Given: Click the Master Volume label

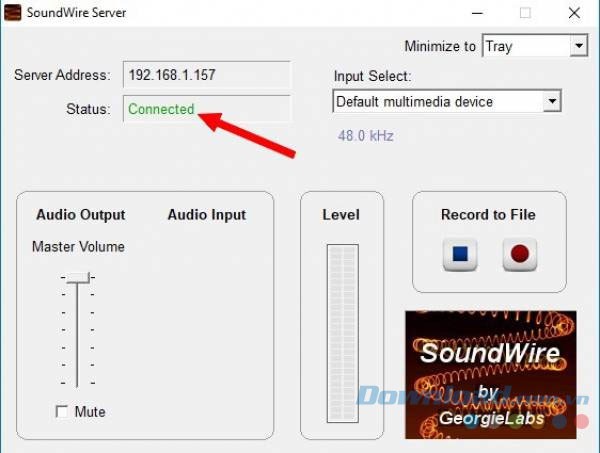Looking at the screenshot, I should [78, 247].
